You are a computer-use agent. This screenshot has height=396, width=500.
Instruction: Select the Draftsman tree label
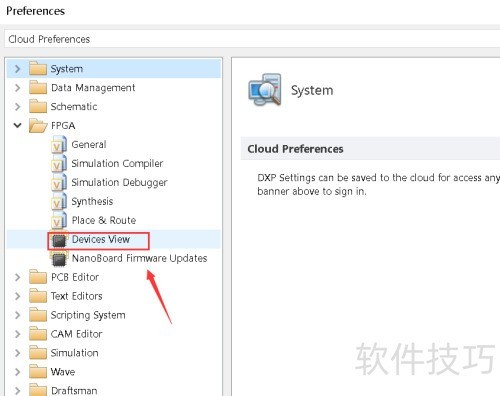(x=74, y=391)
